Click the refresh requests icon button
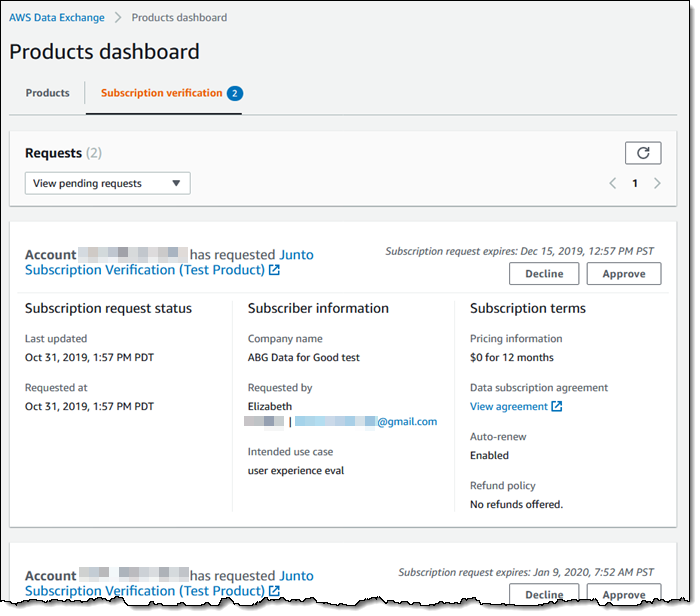The image size is (700, 616). tap(643, 153)
